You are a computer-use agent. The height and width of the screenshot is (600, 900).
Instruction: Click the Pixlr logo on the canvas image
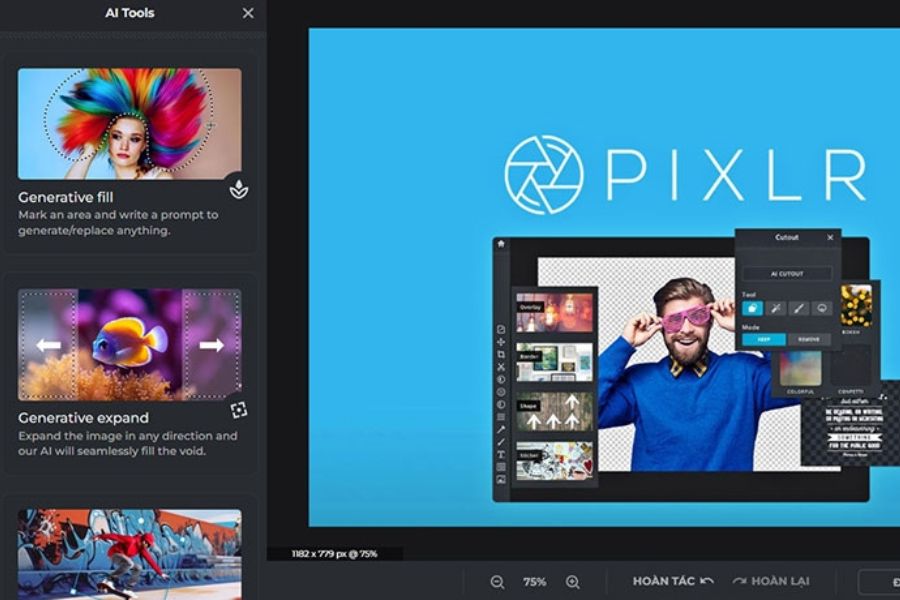pos(686,175)
